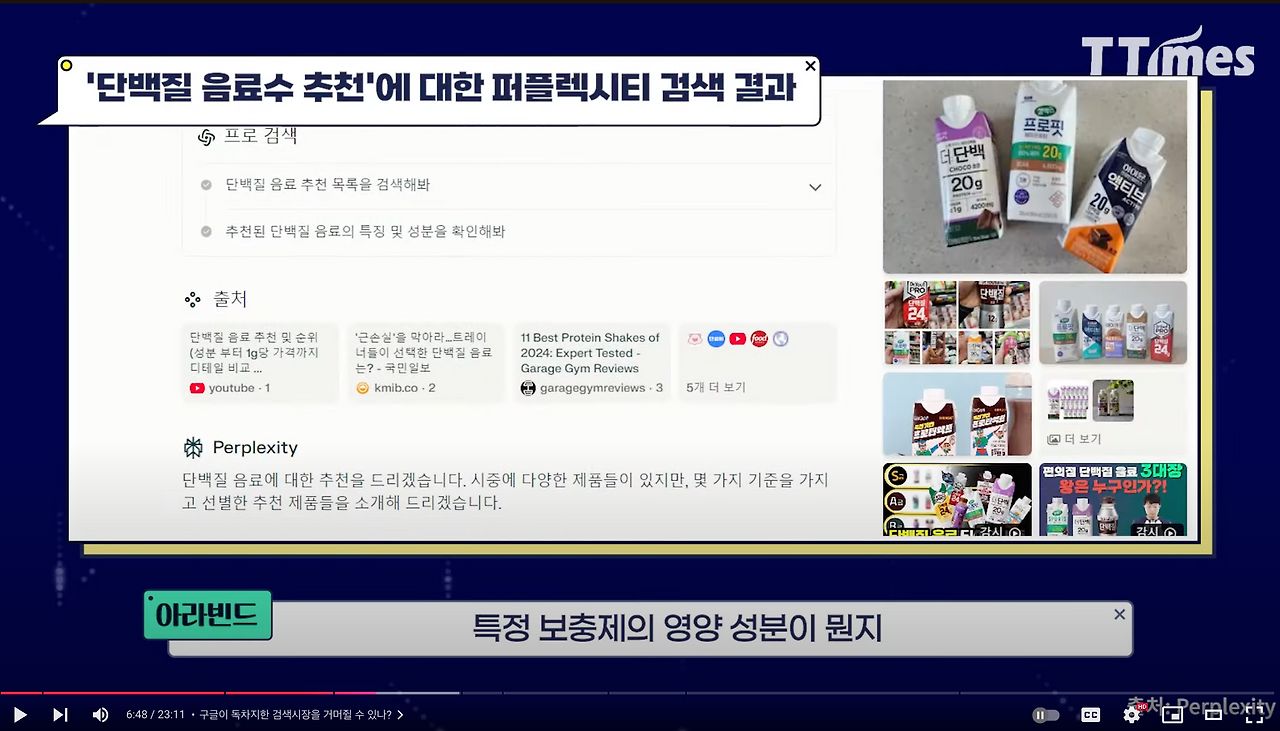Viewport: 1280px width, 731px height.
Task: Play the yellow-and-black protein drinks video thumbnail
Action: [957, 500]
